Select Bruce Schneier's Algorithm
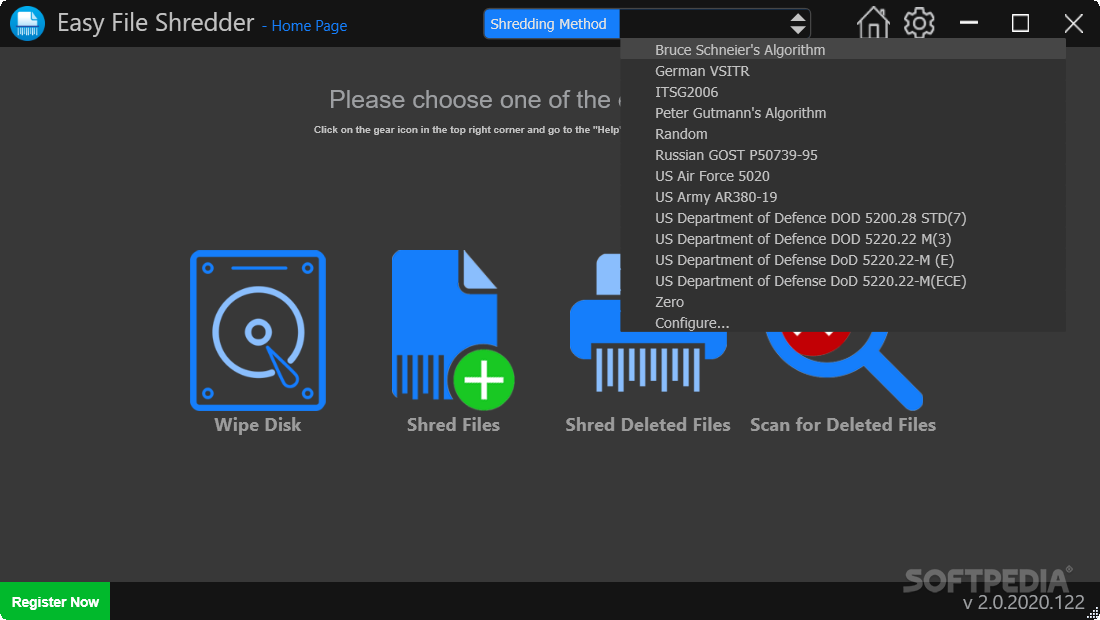This screenshot has width=1100, height=620. click(x=843, y=50)
